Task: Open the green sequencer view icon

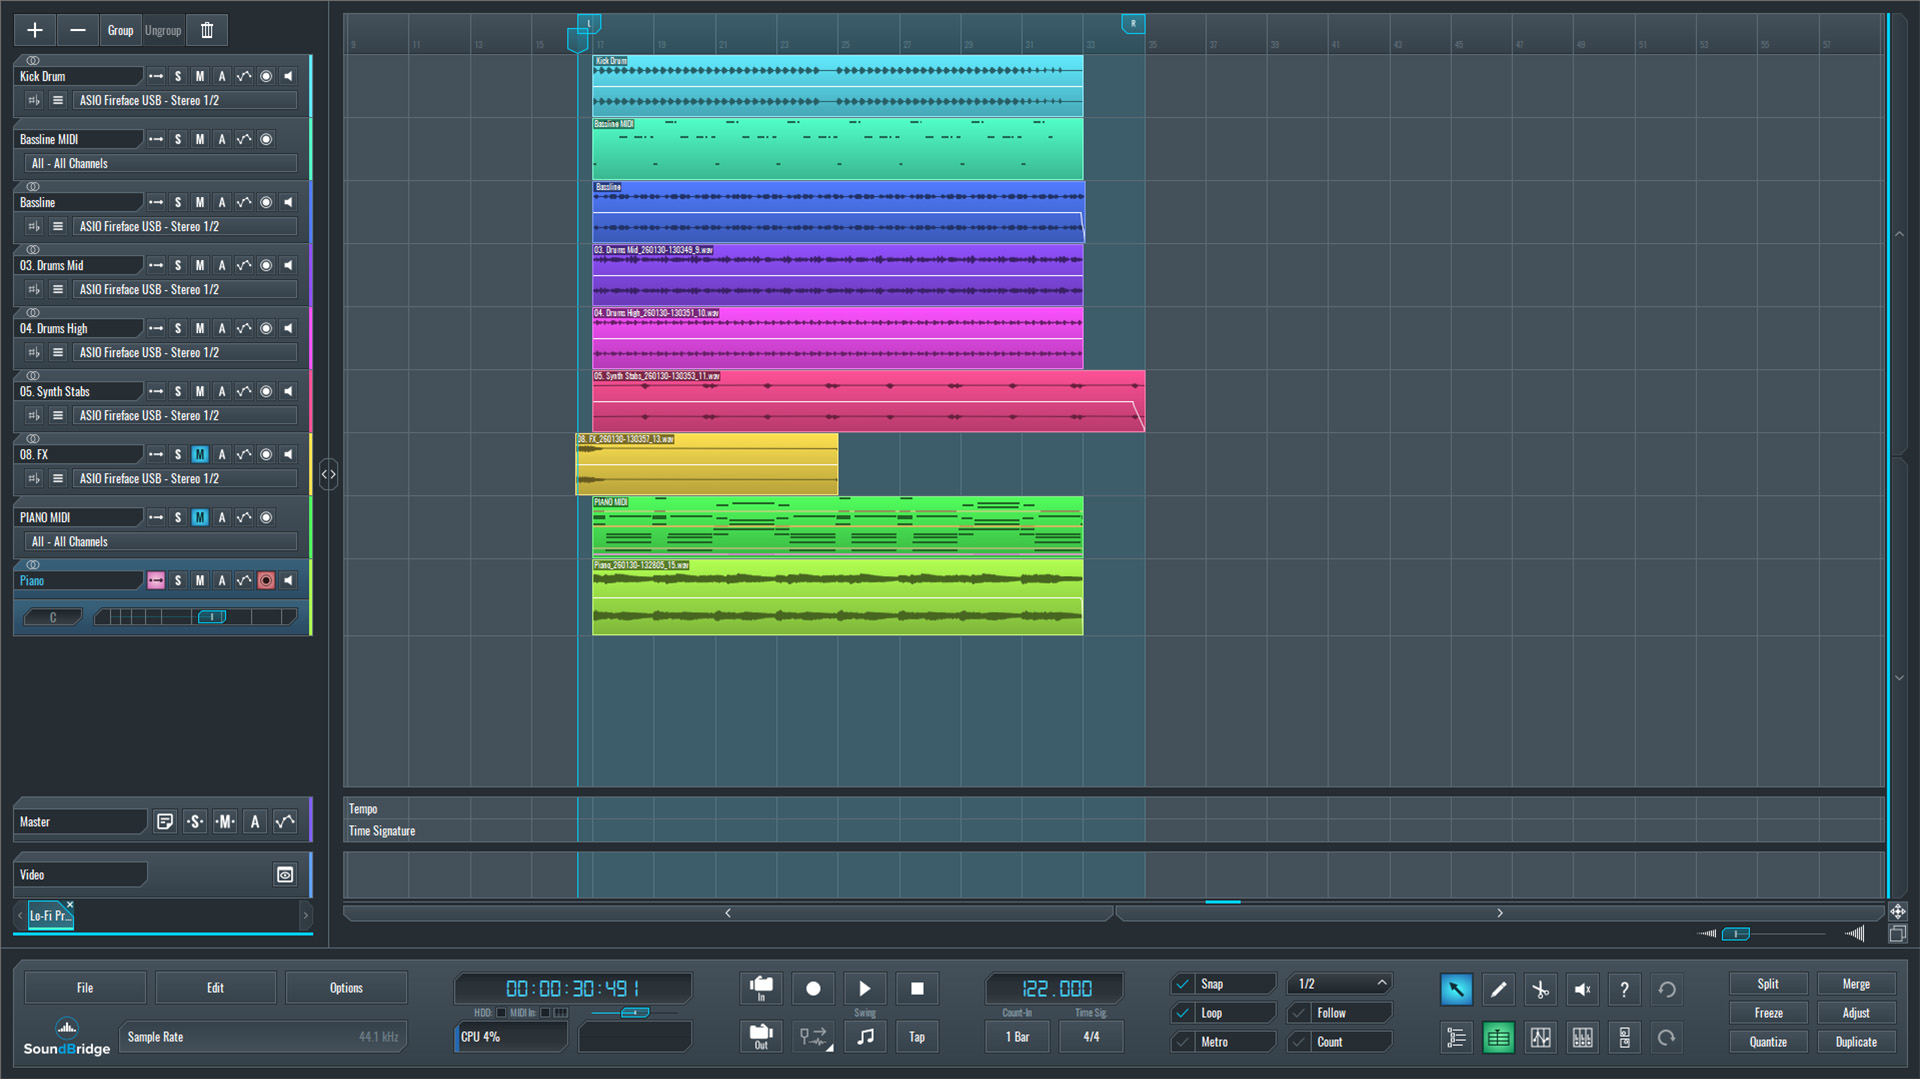Action: [1498, 1038]
